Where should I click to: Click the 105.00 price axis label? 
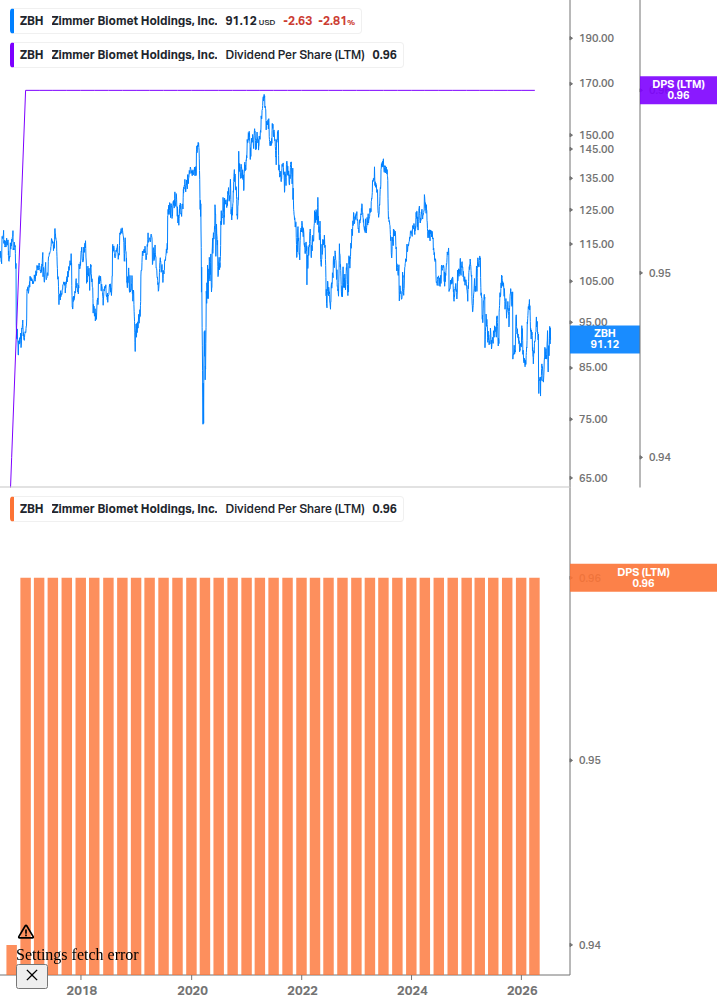pyautogui.click(x=597, y=281)
